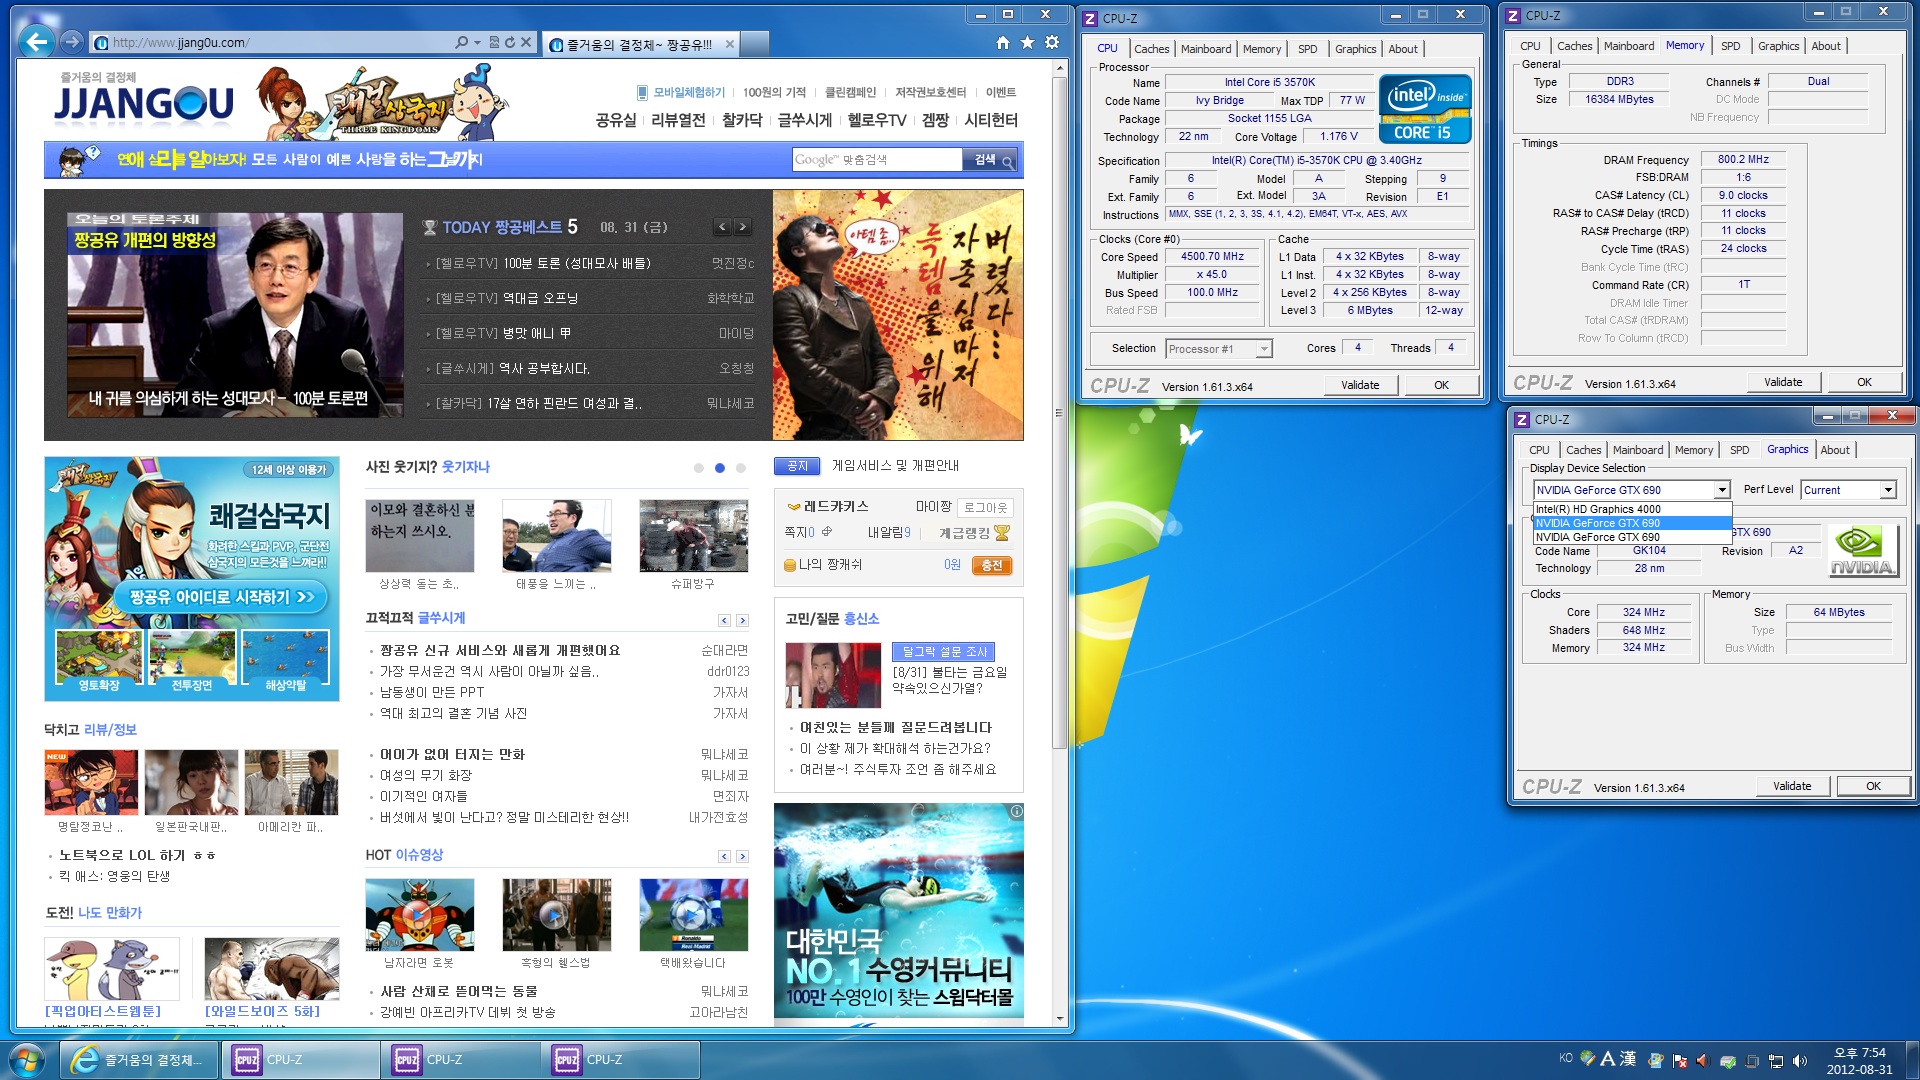Choose Intel(R) HD Graphics 4000 from list
Image resolution: width=1920 pixels, height=1080 pixels.
[1632, 509]
